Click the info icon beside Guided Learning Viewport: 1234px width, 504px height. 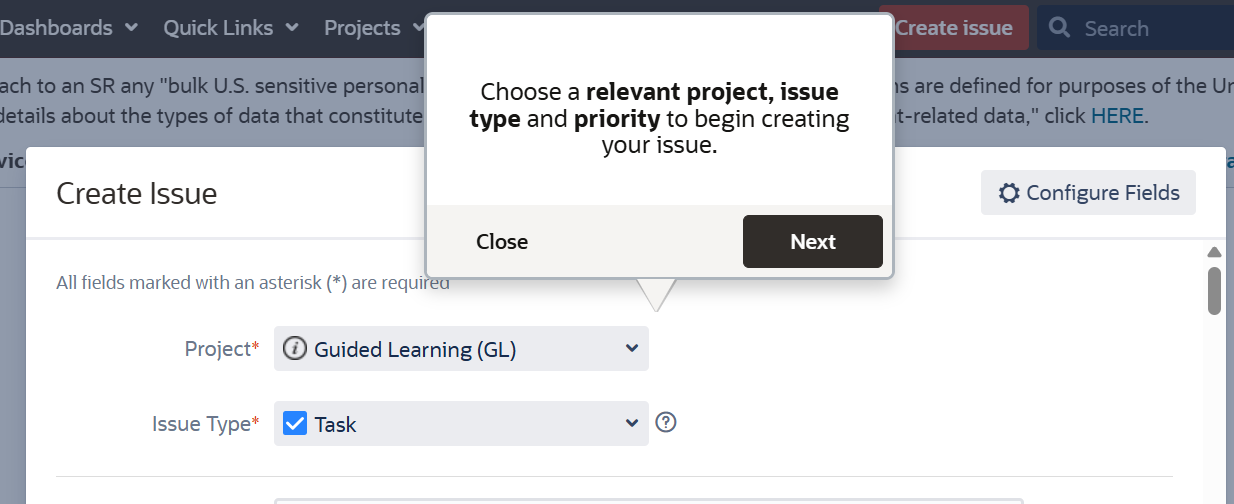click(x=294, y=349)
